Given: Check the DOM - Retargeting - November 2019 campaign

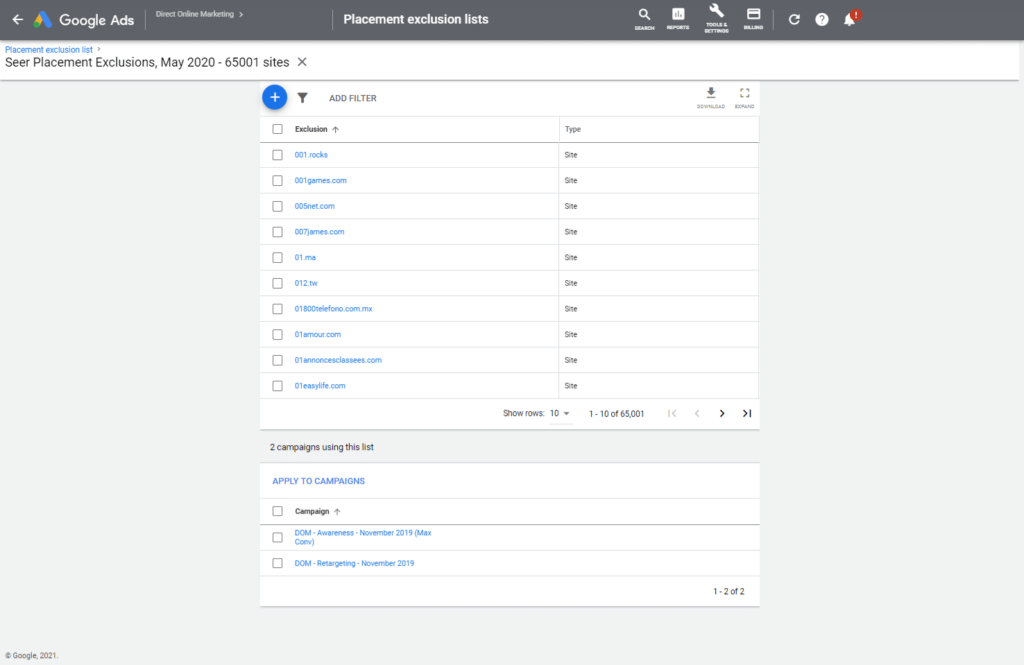Looking at the screenshot, I should point(277,563).
